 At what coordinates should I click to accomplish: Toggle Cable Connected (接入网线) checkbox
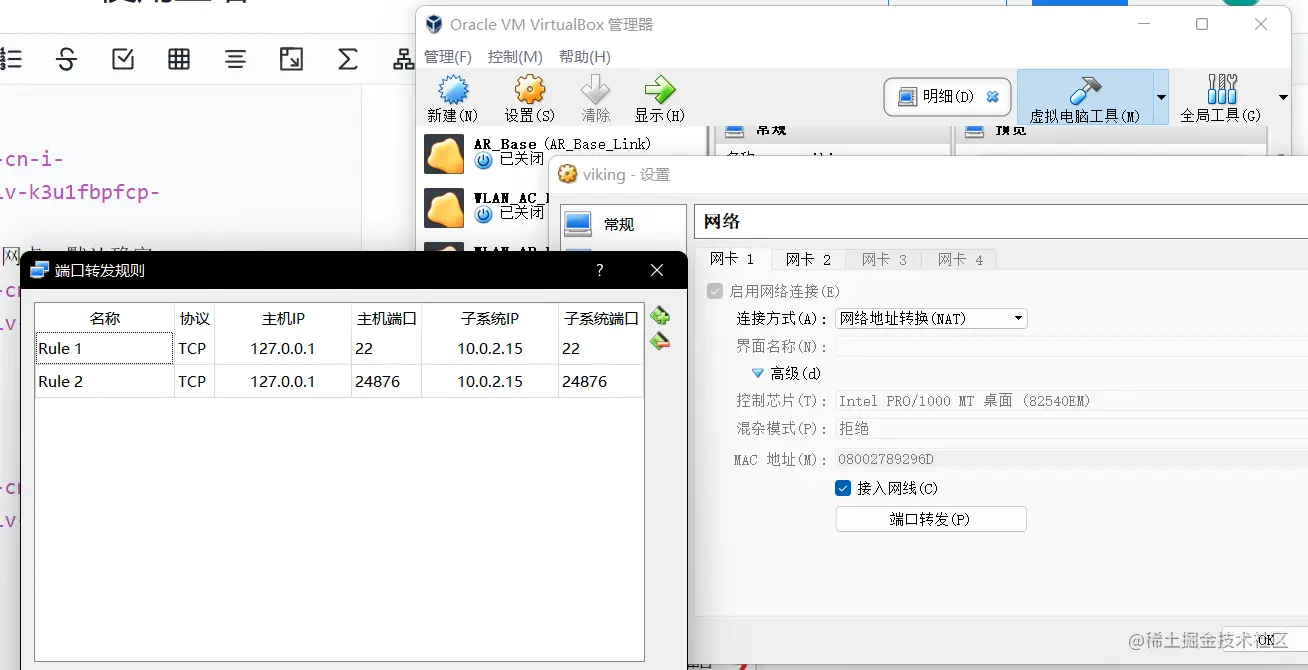[x=843, y=488]
